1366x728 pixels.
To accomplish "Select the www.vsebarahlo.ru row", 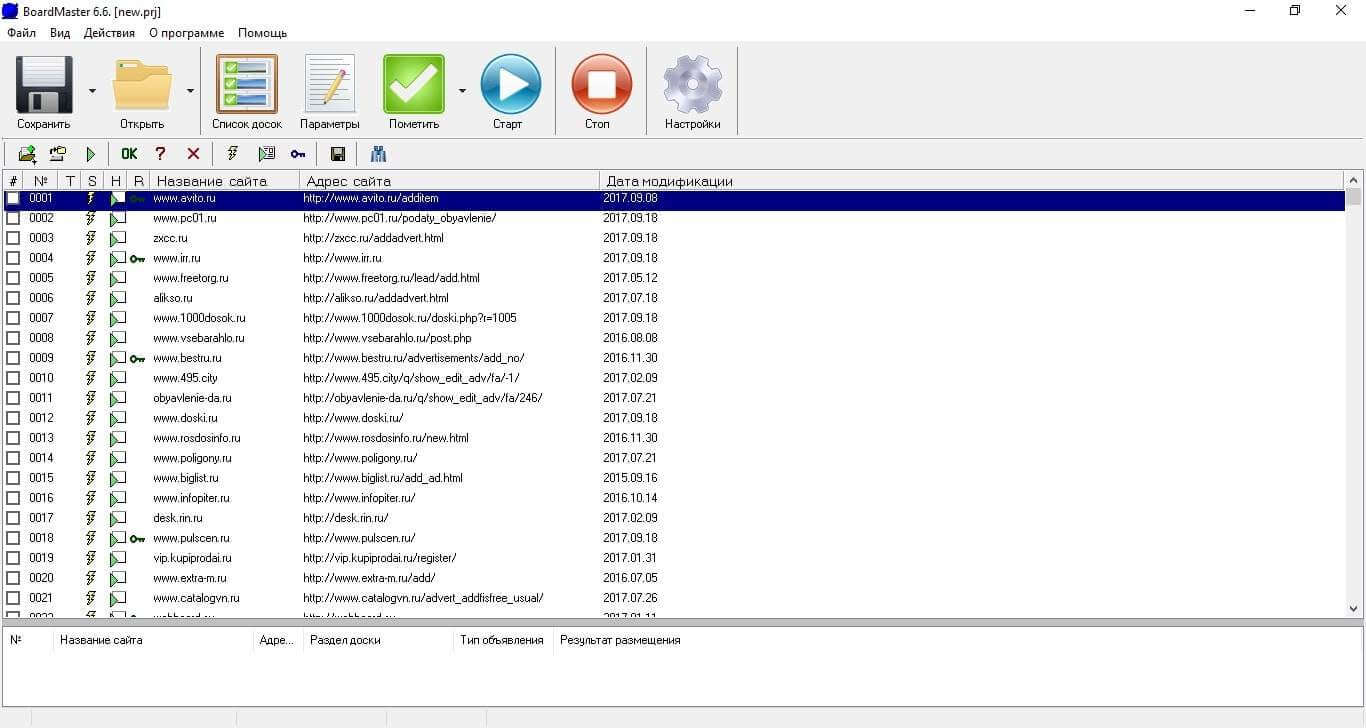I will coord(674,338).
